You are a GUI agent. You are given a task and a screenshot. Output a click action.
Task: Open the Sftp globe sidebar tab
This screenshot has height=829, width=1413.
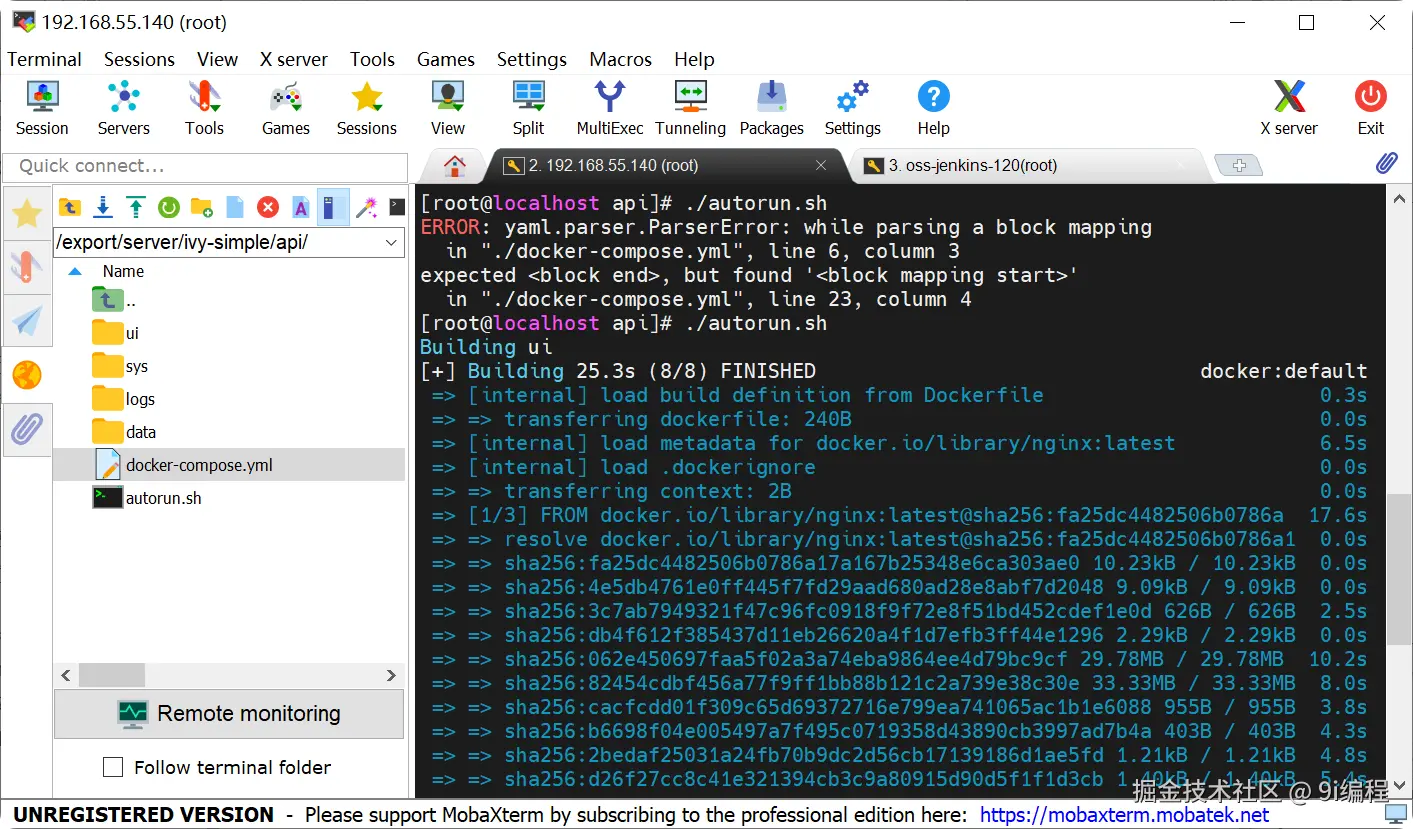tap(27, 375)
